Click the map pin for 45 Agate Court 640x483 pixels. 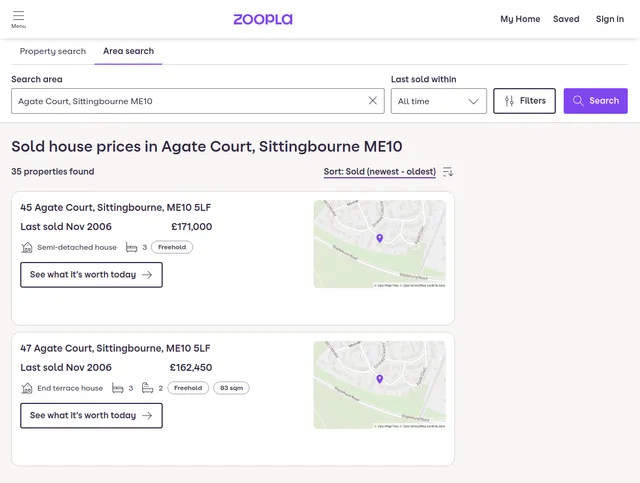pyautogui.click(x=379, y=238)
